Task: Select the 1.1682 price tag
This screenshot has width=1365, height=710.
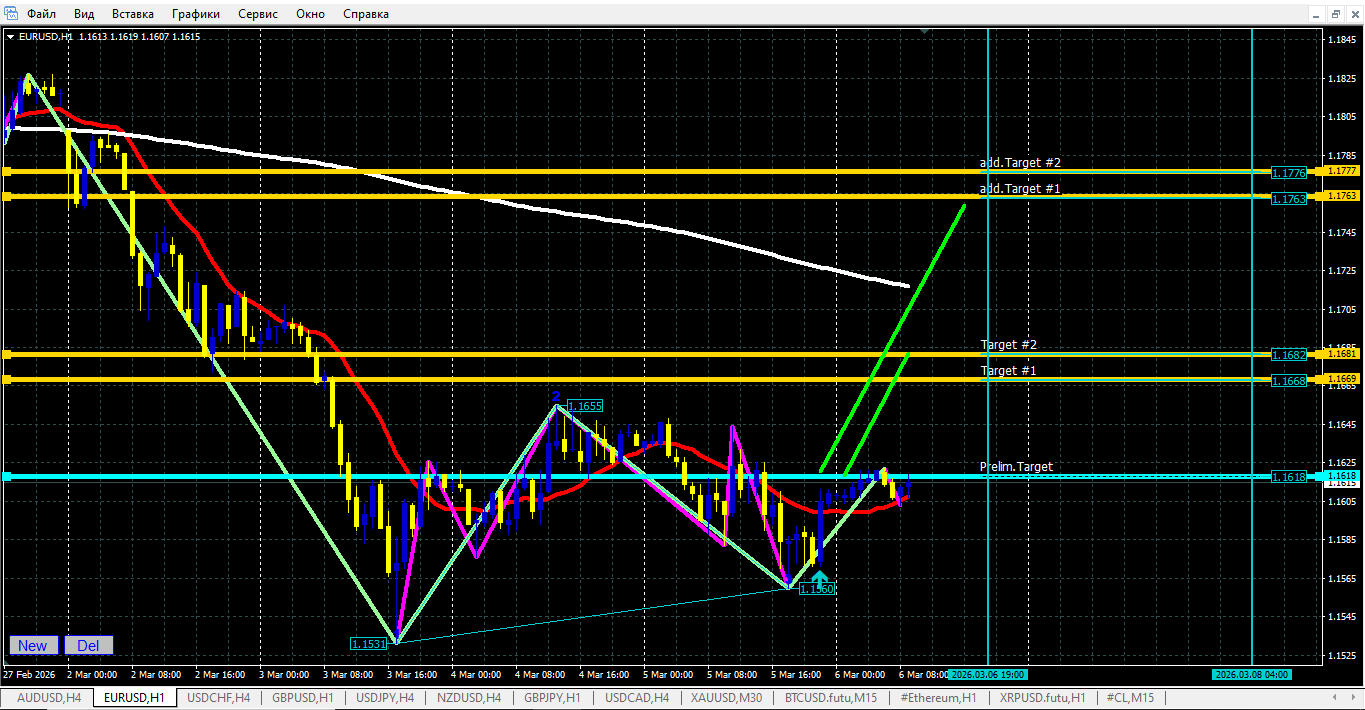Action: 1289,355
